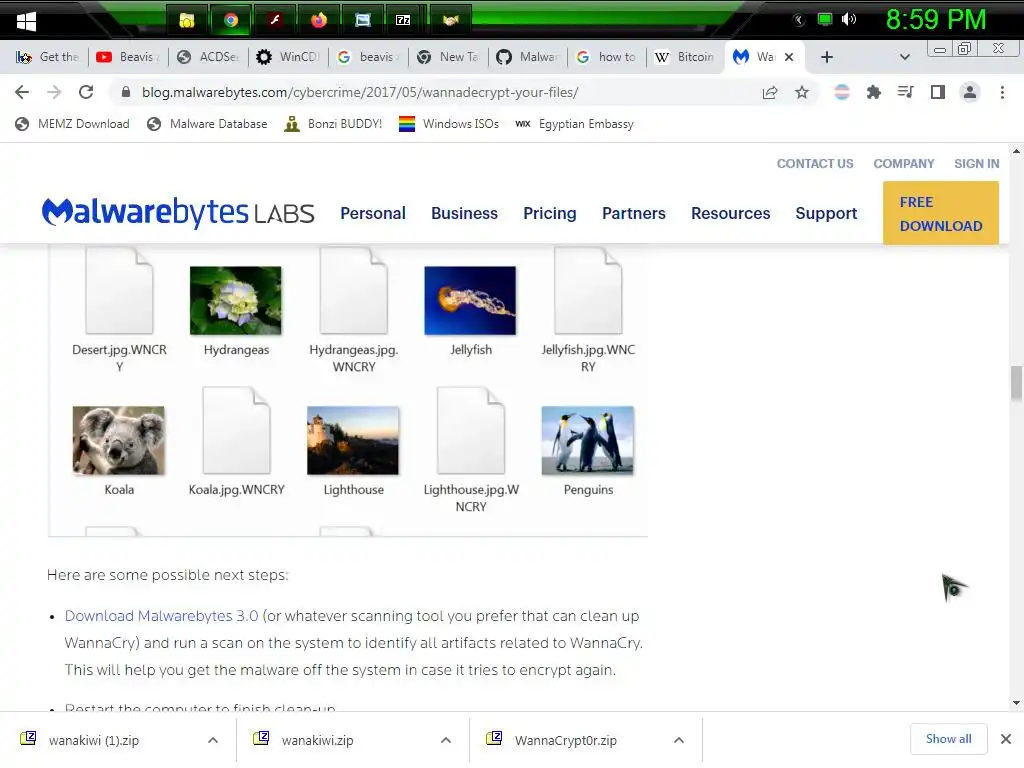This screenshot has height=768, width=1024.
Task: Open the Business navigation menu
Action: (x=464, y=213)
